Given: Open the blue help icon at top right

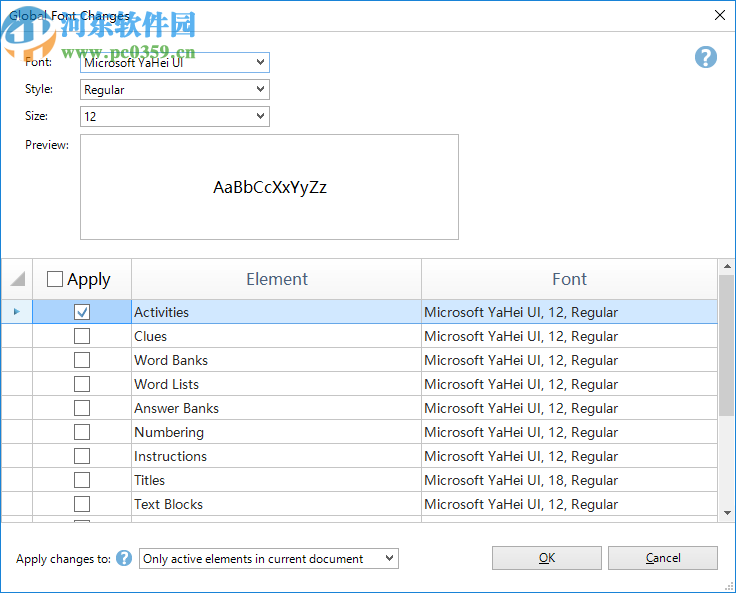Looking at the screenshot, I should pos(705,57).
